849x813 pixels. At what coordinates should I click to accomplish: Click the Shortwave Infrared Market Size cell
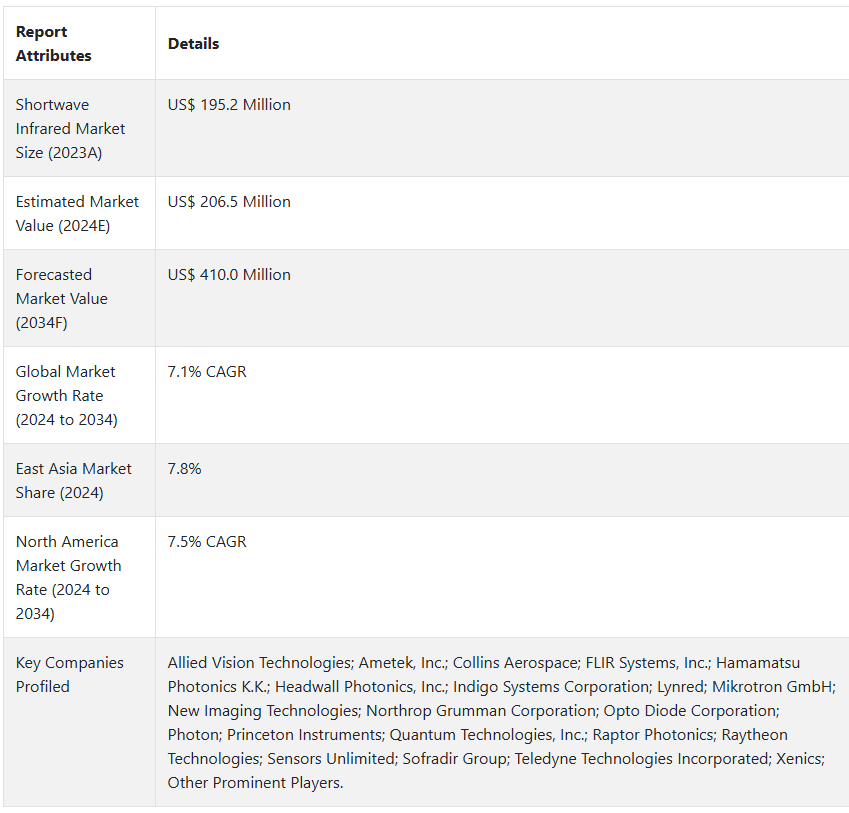[x=70, y=128]
